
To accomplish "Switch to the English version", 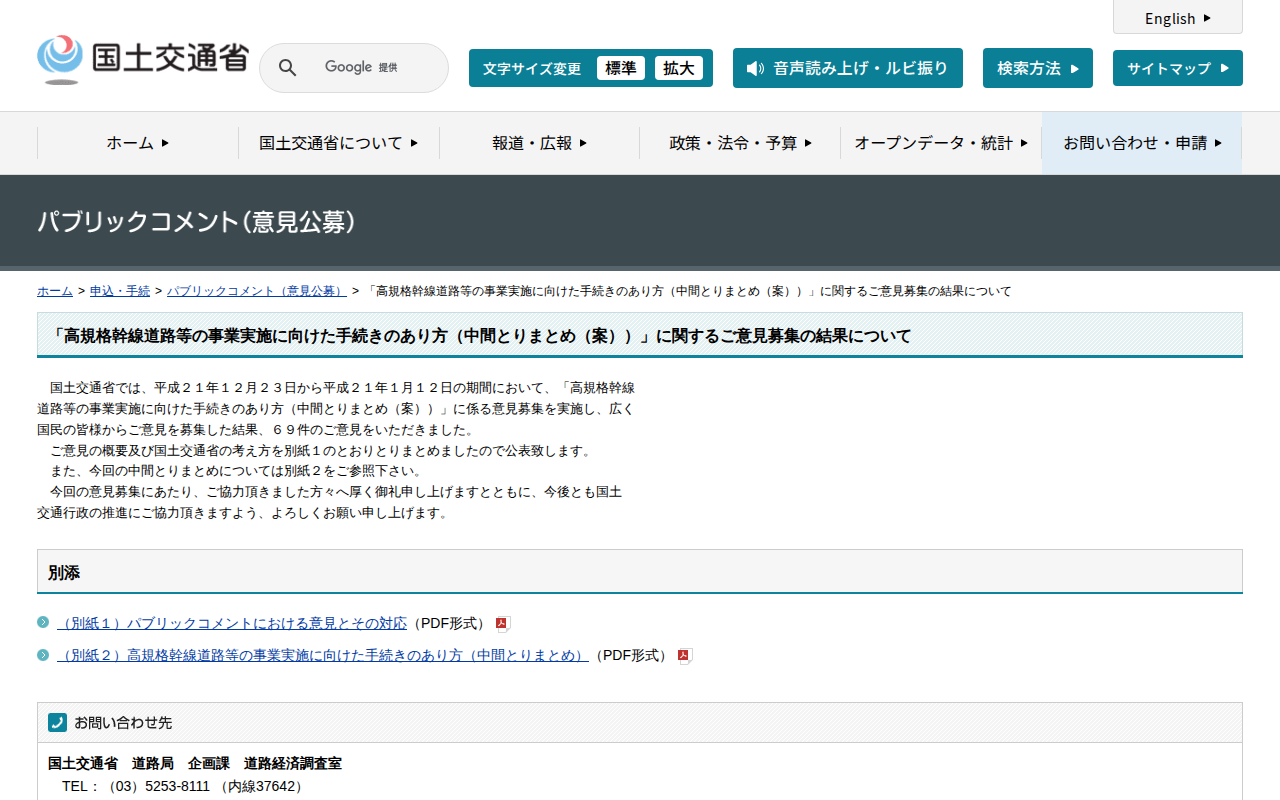I will pyautogui.click(x=1177, y=18).
